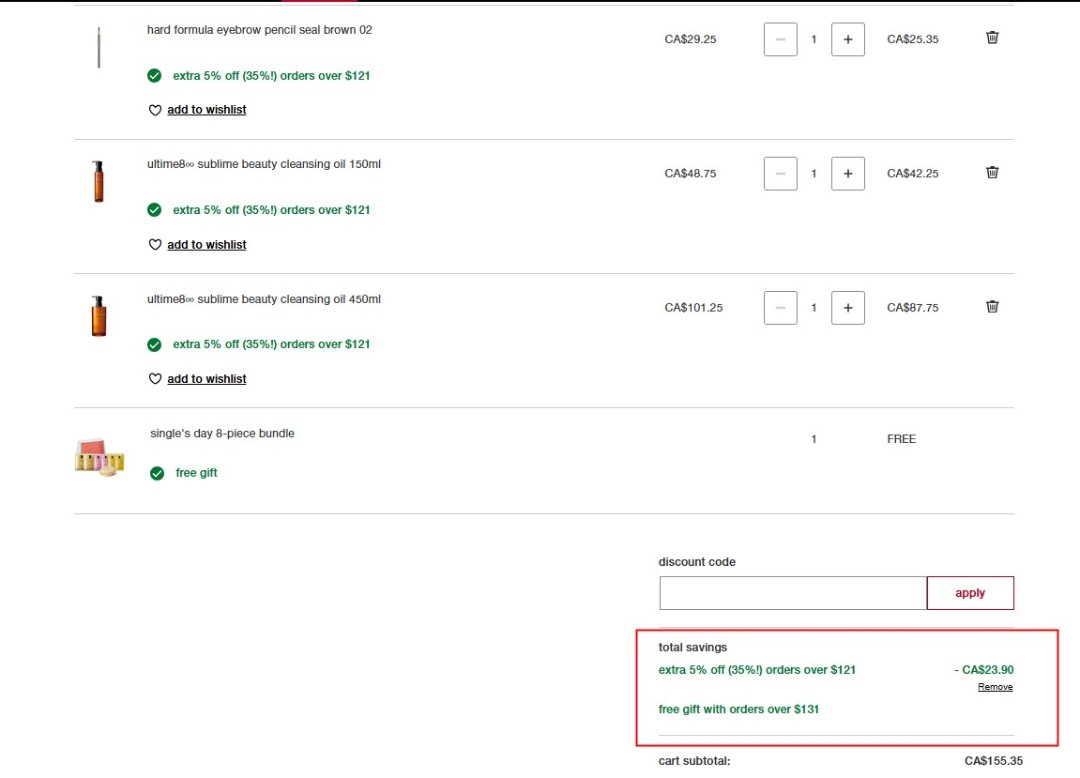The image size is (1080, 778).
Task: Increase cleansing oil 150ml quantity
Action: tap(848, 174)
